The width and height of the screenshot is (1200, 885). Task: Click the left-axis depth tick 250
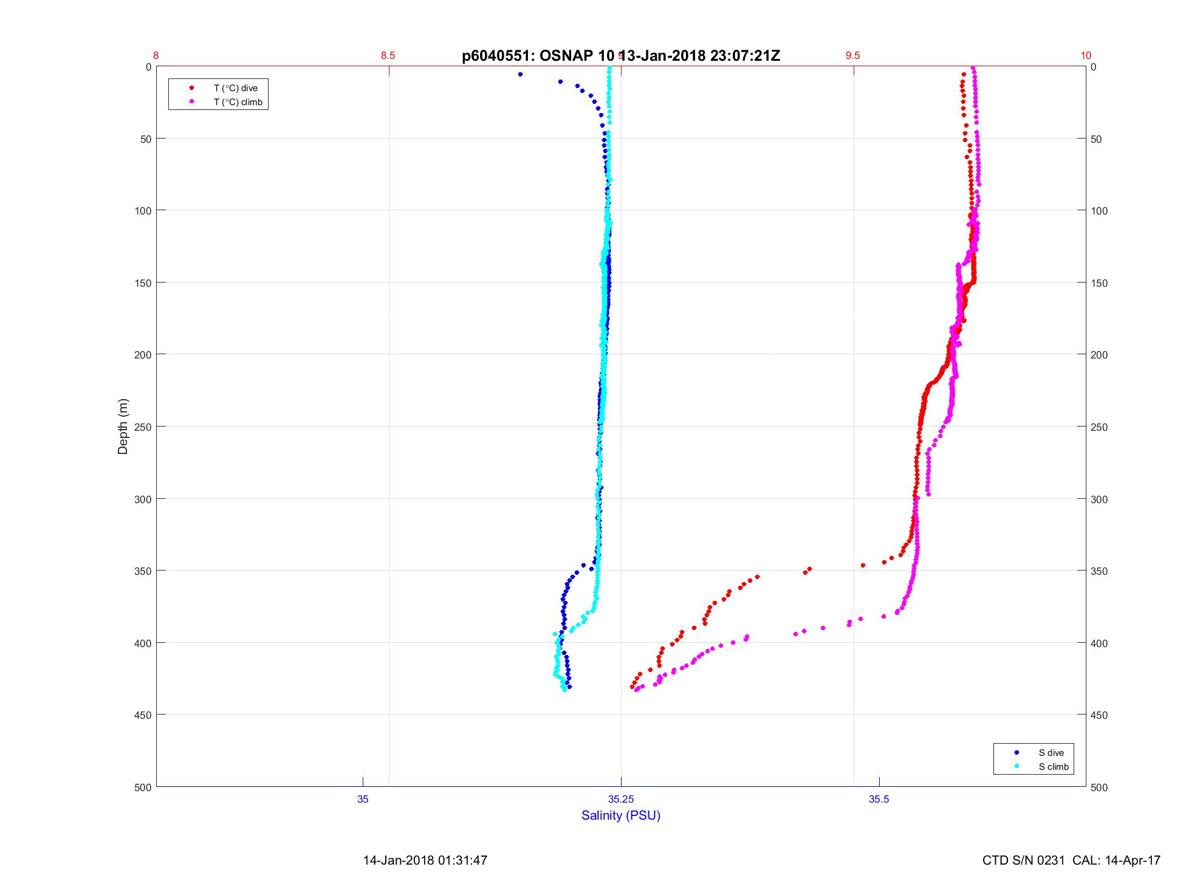tap(141, 427)
